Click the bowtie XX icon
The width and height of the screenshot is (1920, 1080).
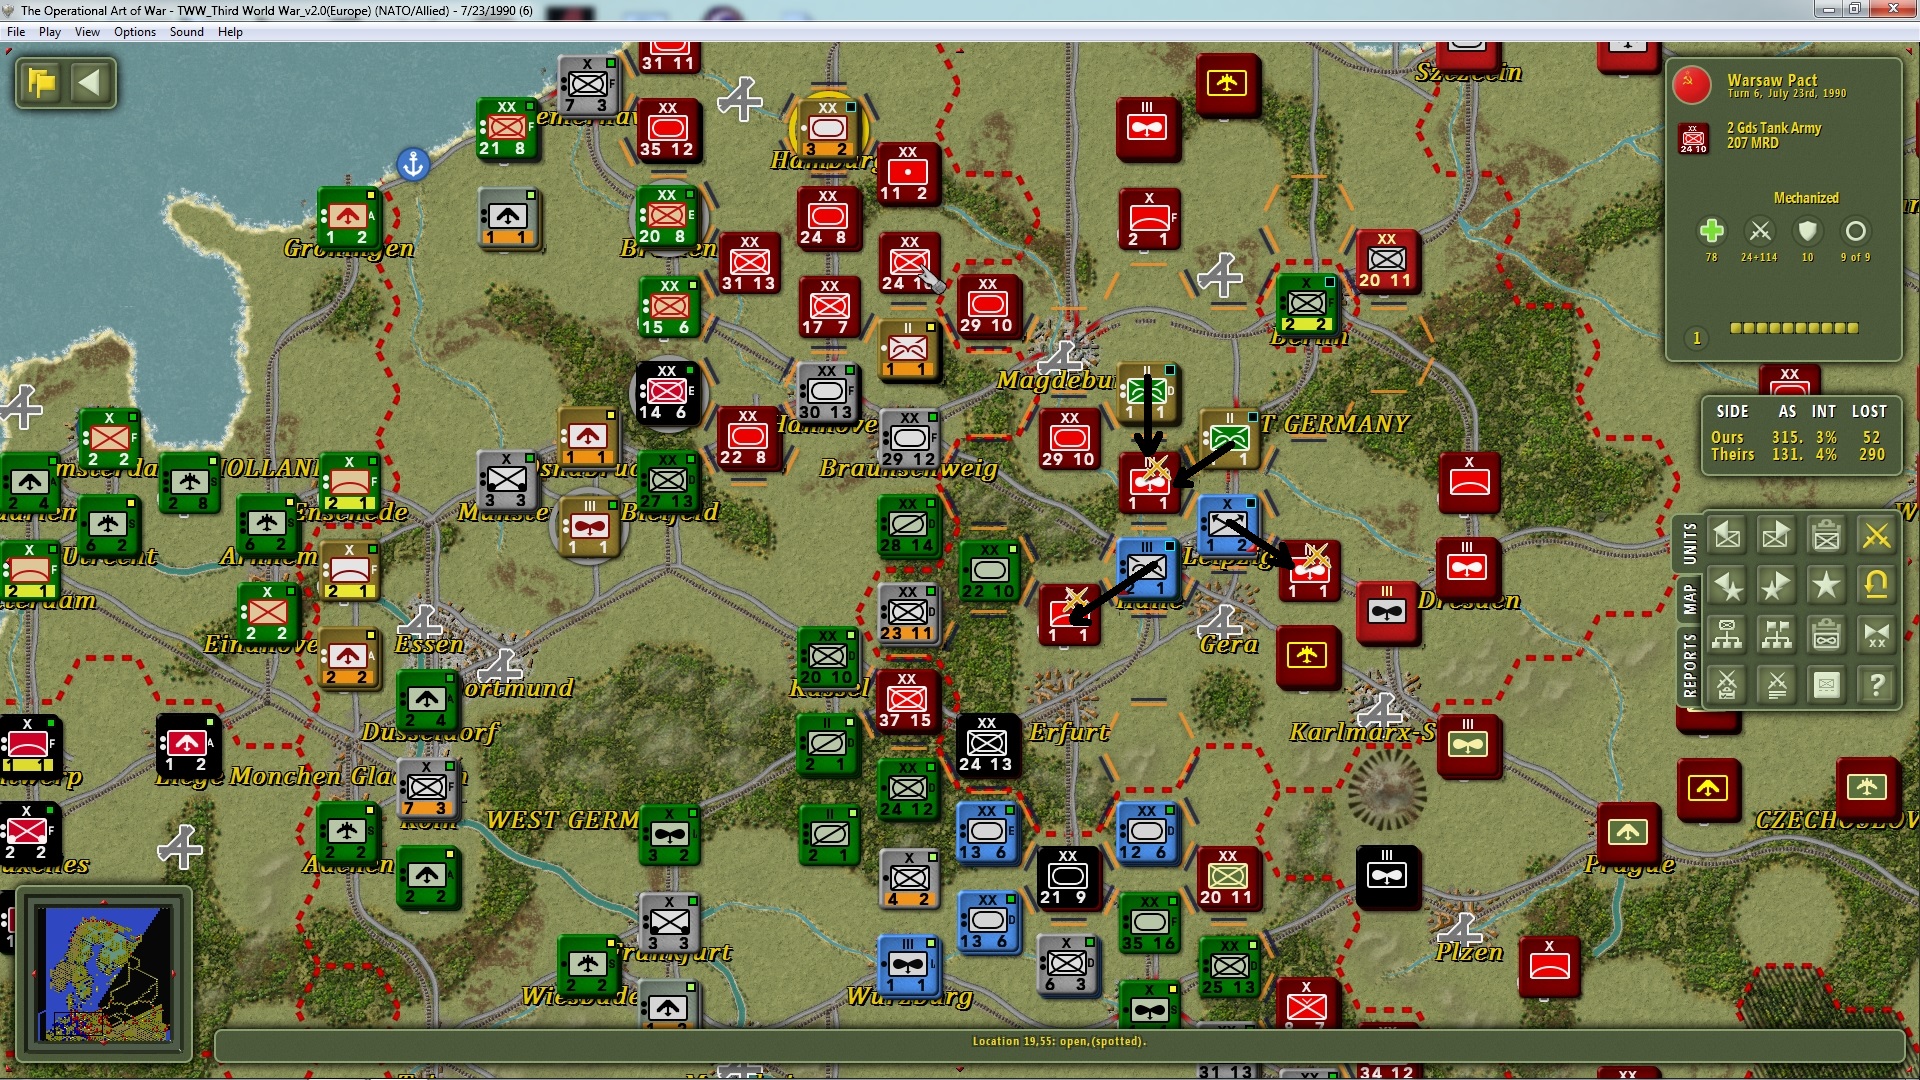pyautogui.click(x=1876, y=635)
